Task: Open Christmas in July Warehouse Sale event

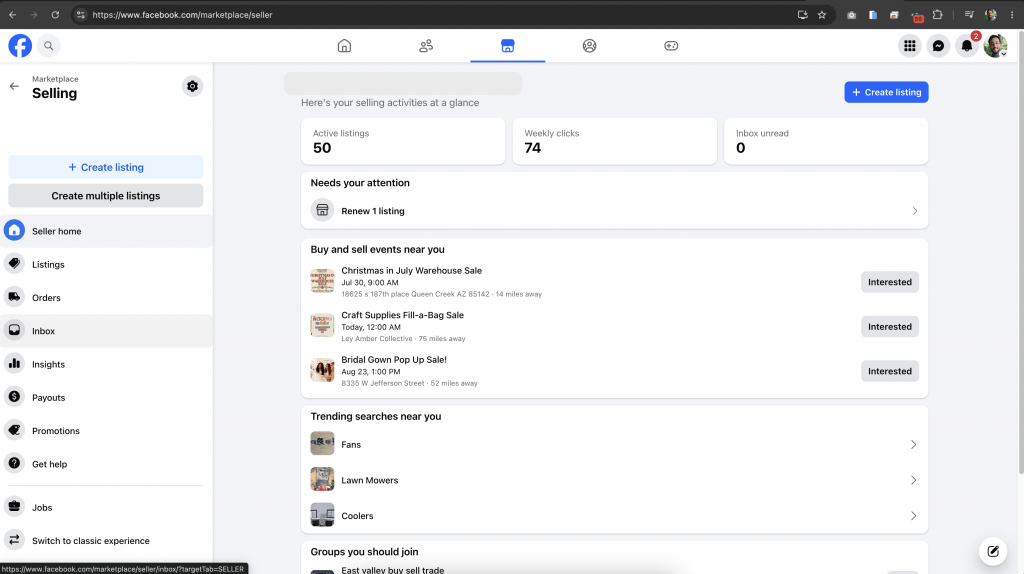Action: [x=411, y=270]
